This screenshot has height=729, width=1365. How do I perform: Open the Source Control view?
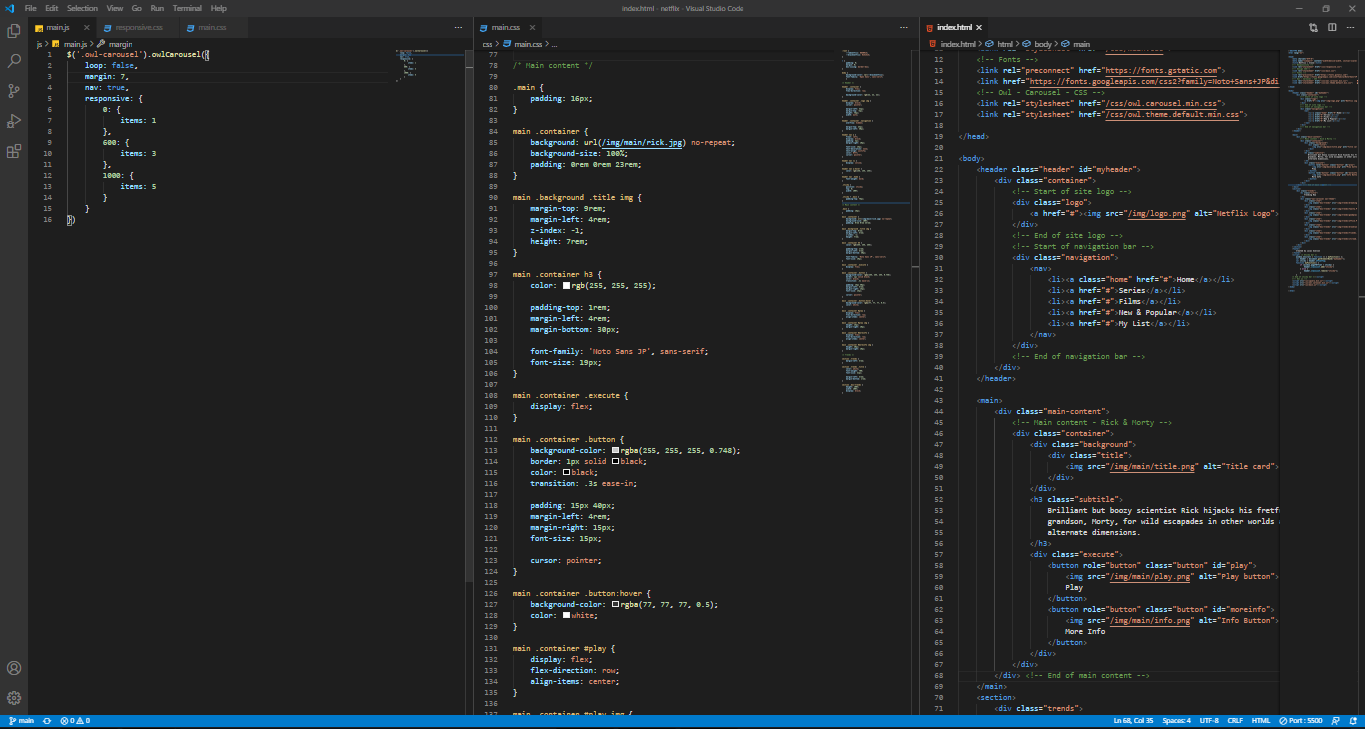13,90
